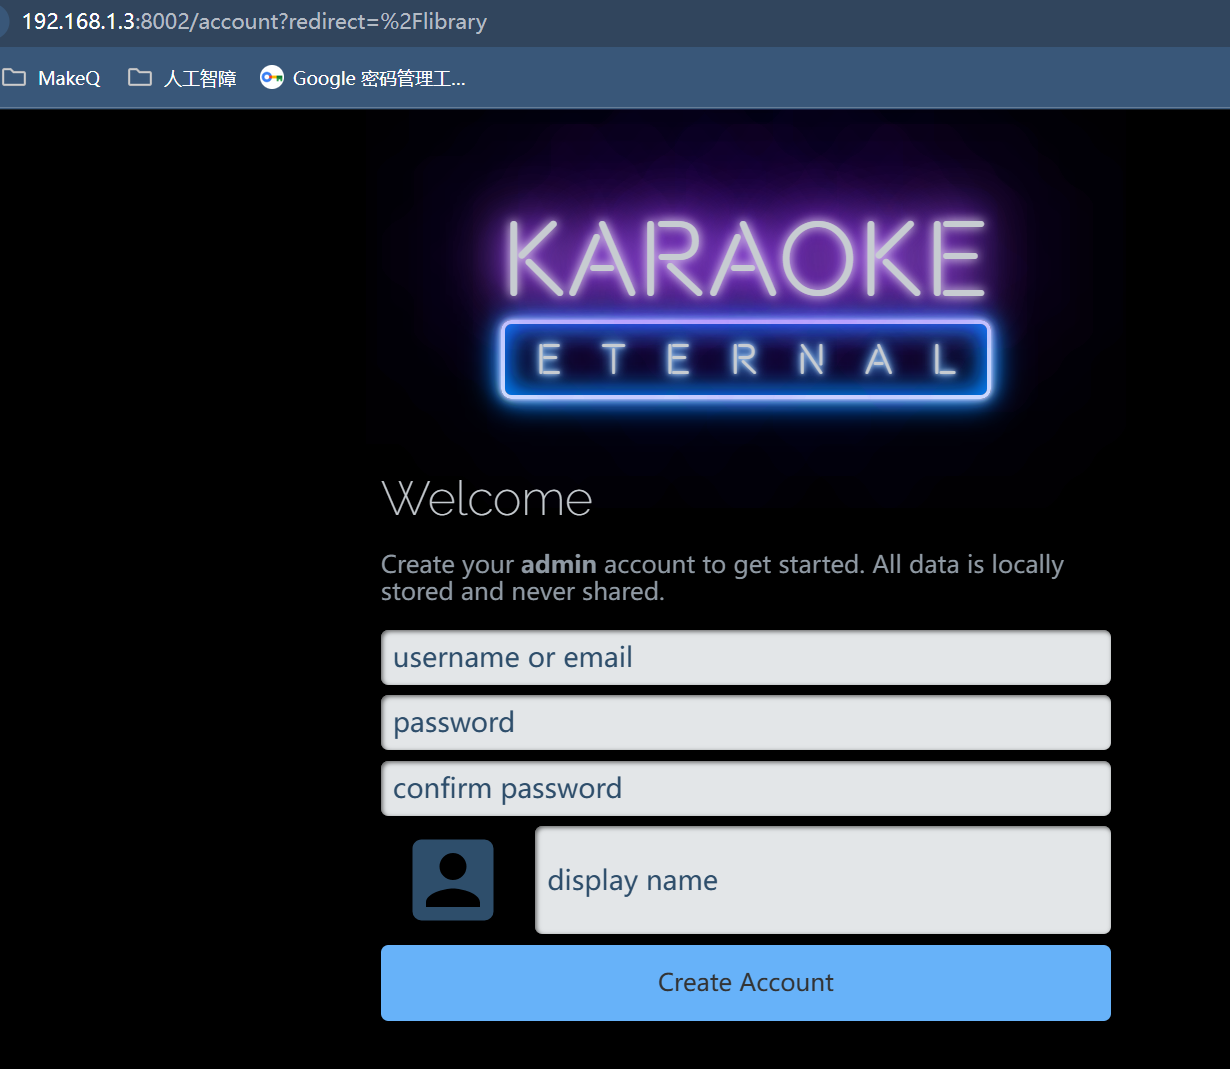Click the Karaoke Eternal neon logo
Image resolution: width=1230 pixels, height=1069 pixels.
(x=746, y=300)
